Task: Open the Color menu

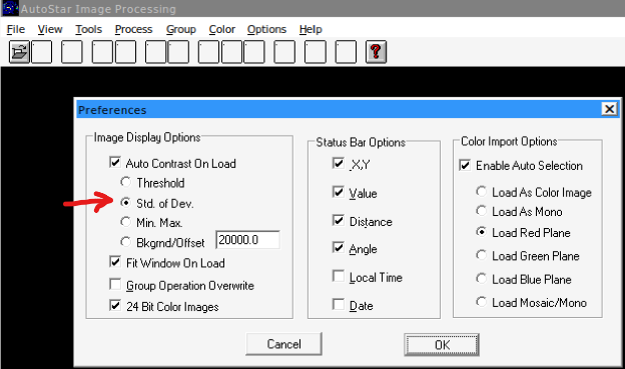Action: point(222,29)
